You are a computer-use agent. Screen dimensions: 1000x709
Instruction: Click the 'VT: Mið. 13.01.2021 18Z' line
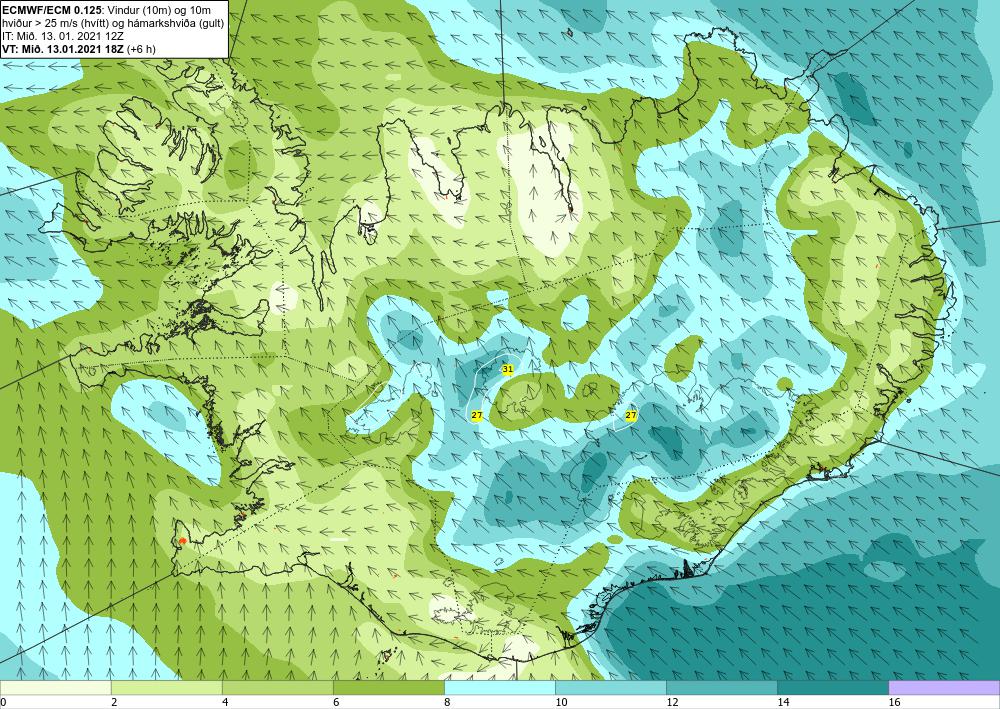click(64, 49)
